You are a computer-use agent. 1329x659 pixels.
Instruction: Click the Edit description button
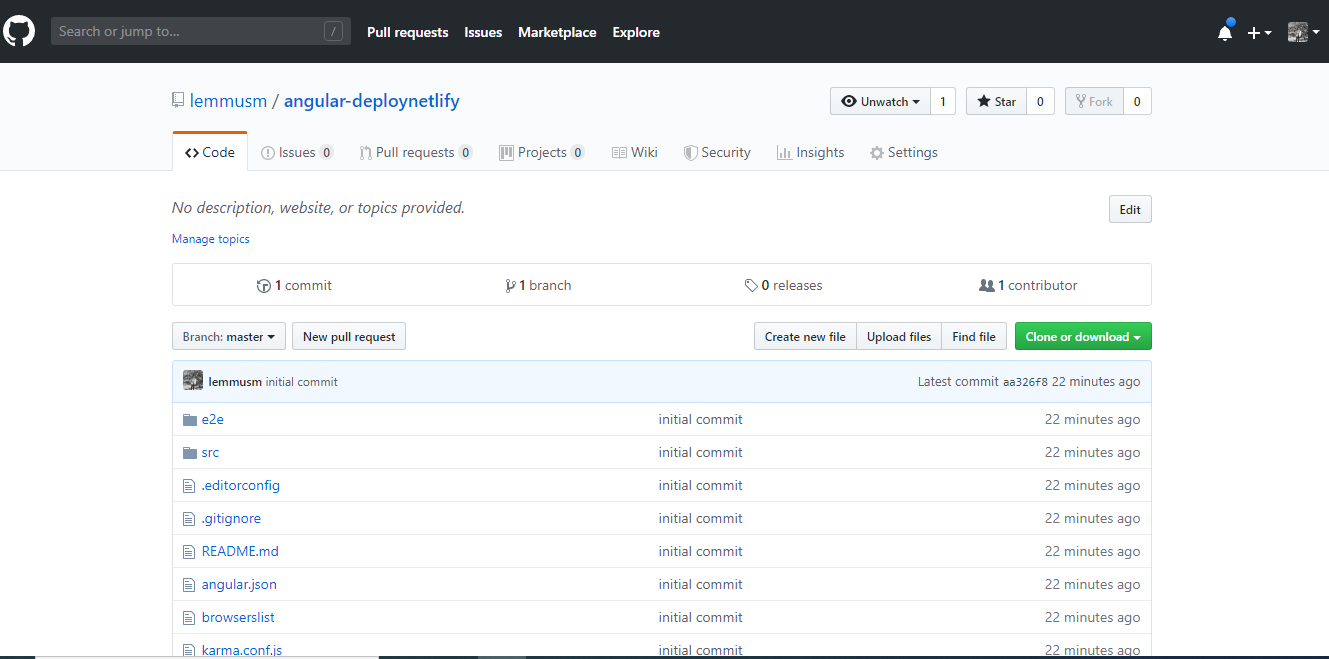coord(1130,209)
